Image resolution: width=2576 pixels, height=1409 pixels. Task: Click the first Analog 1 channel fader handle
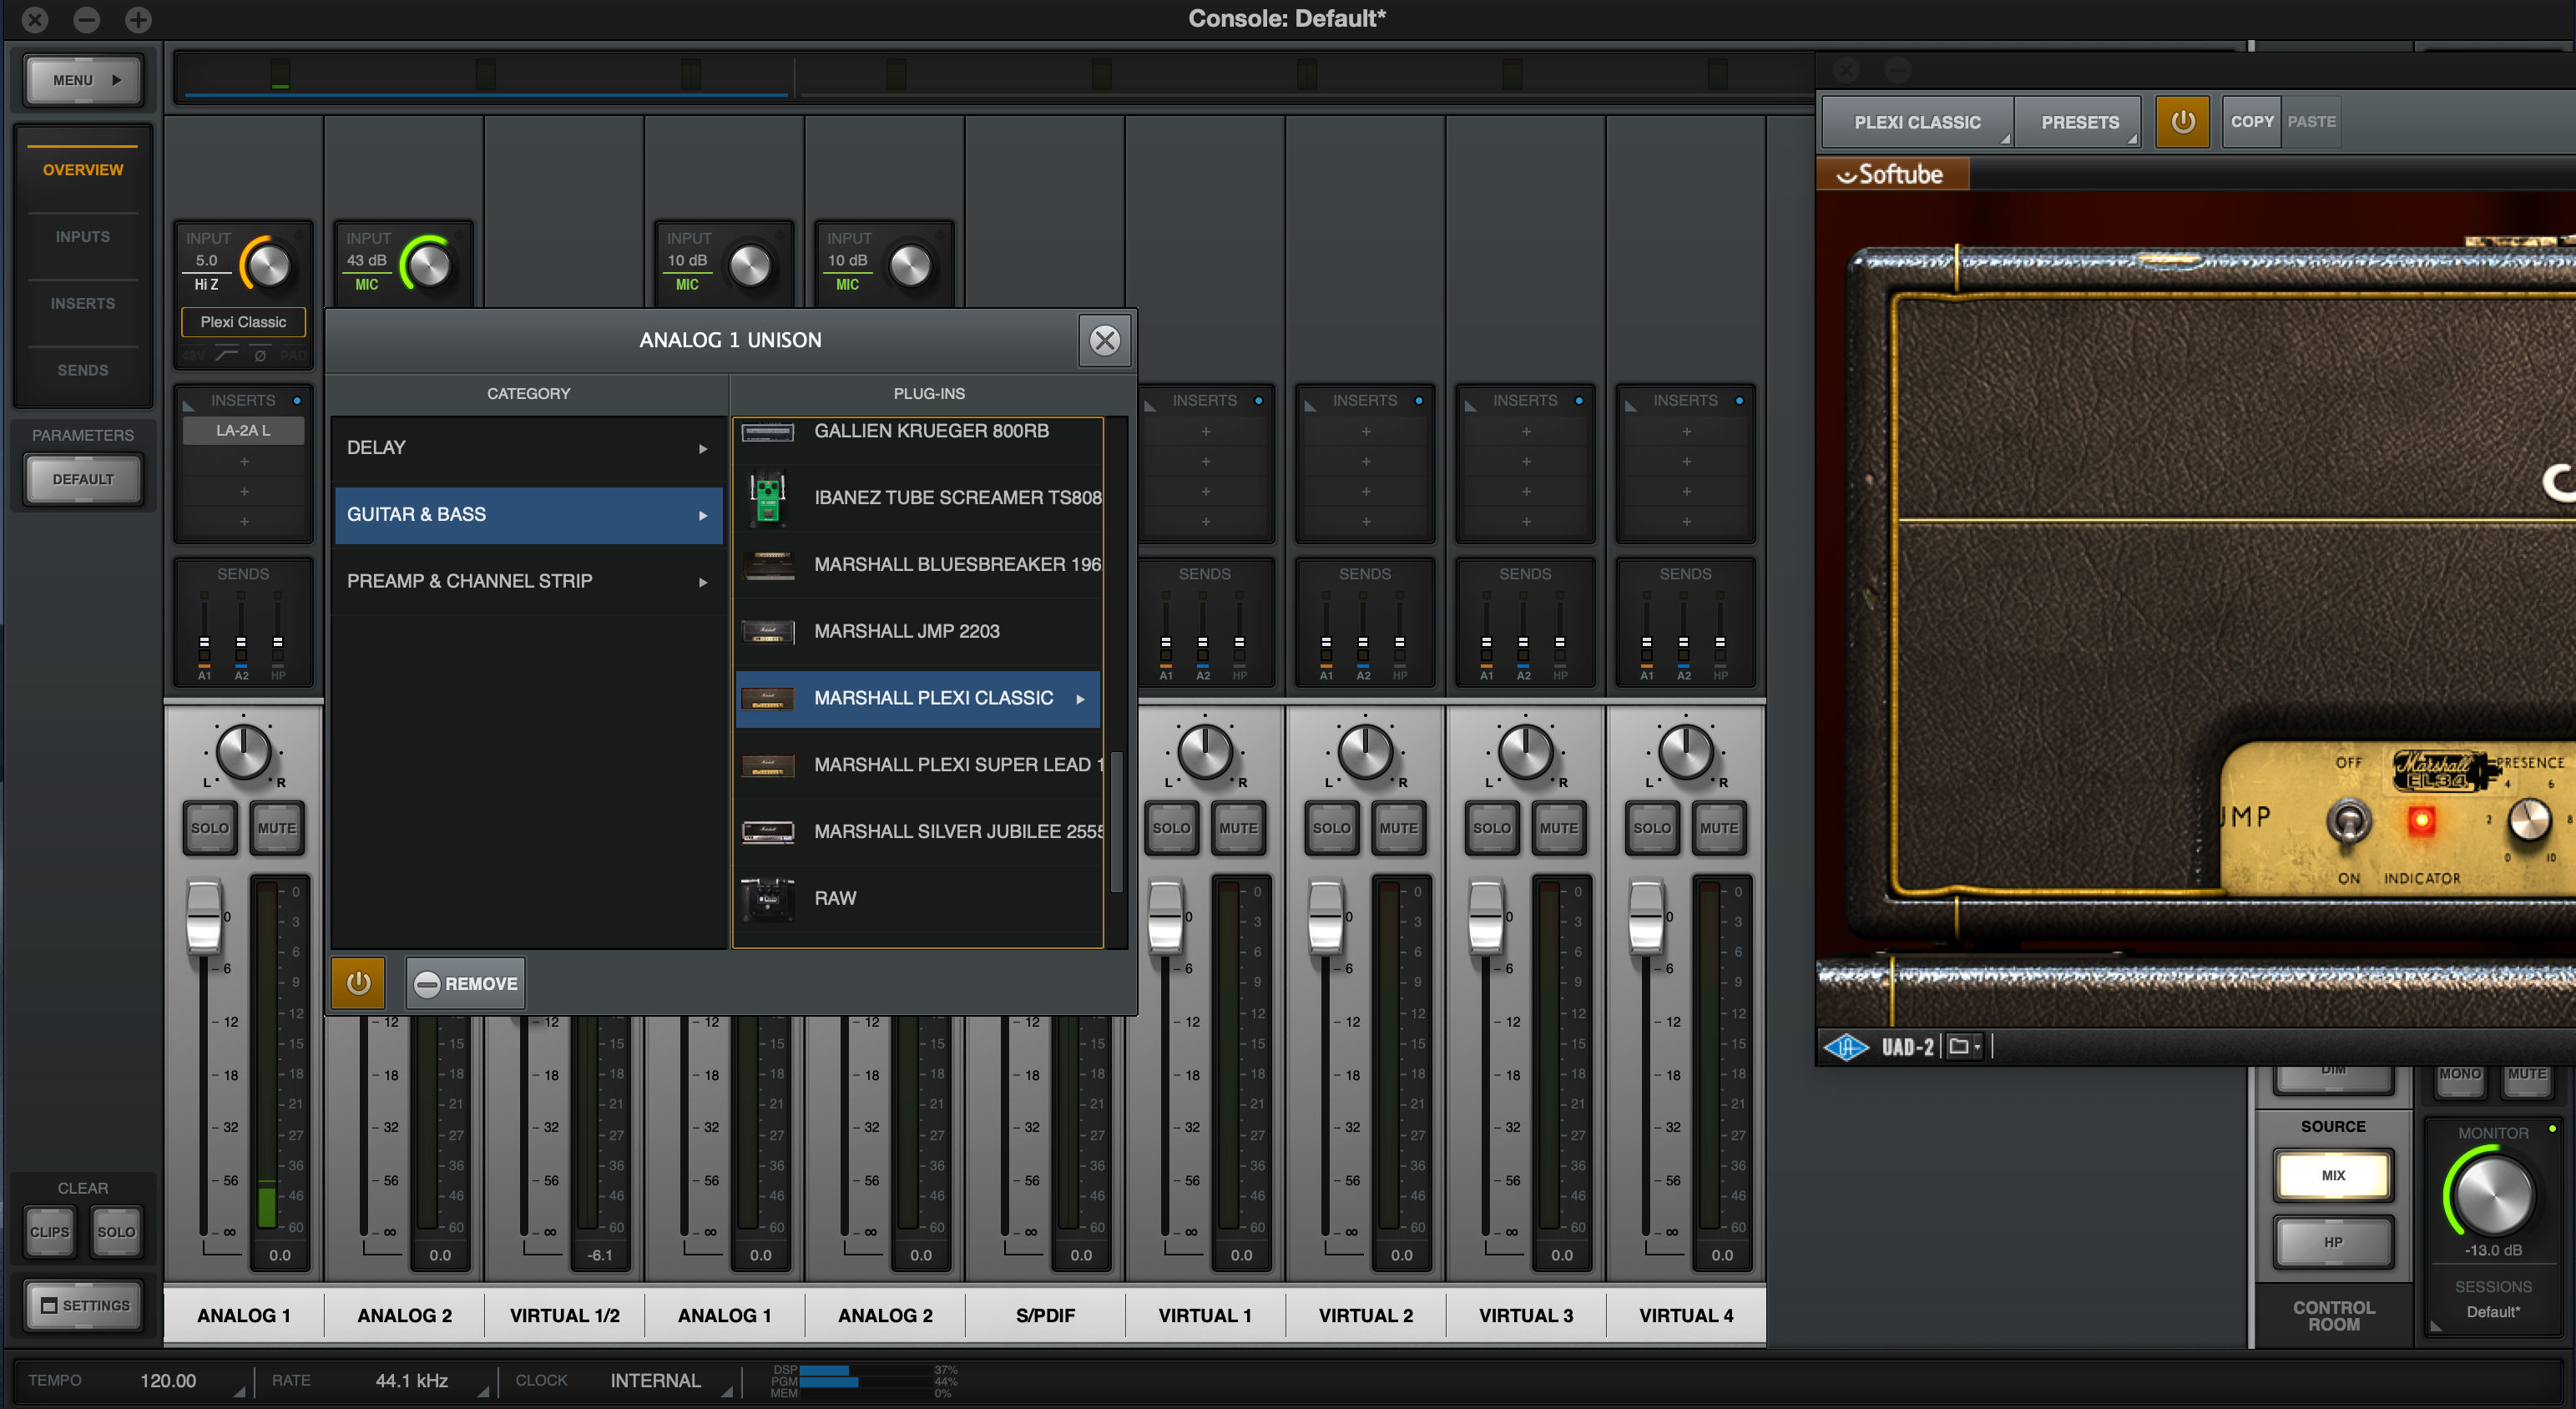tap(204, 917)
